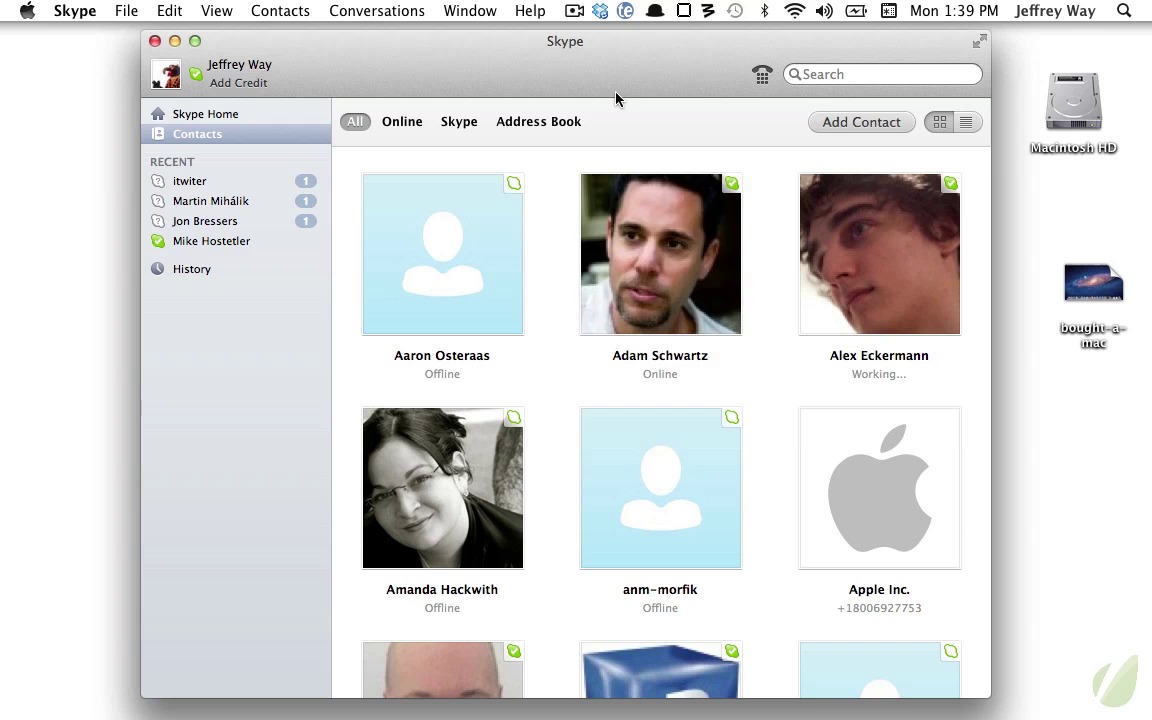
Task: Click the Apple Inc. phone number +18006927753
Action: 879,608
